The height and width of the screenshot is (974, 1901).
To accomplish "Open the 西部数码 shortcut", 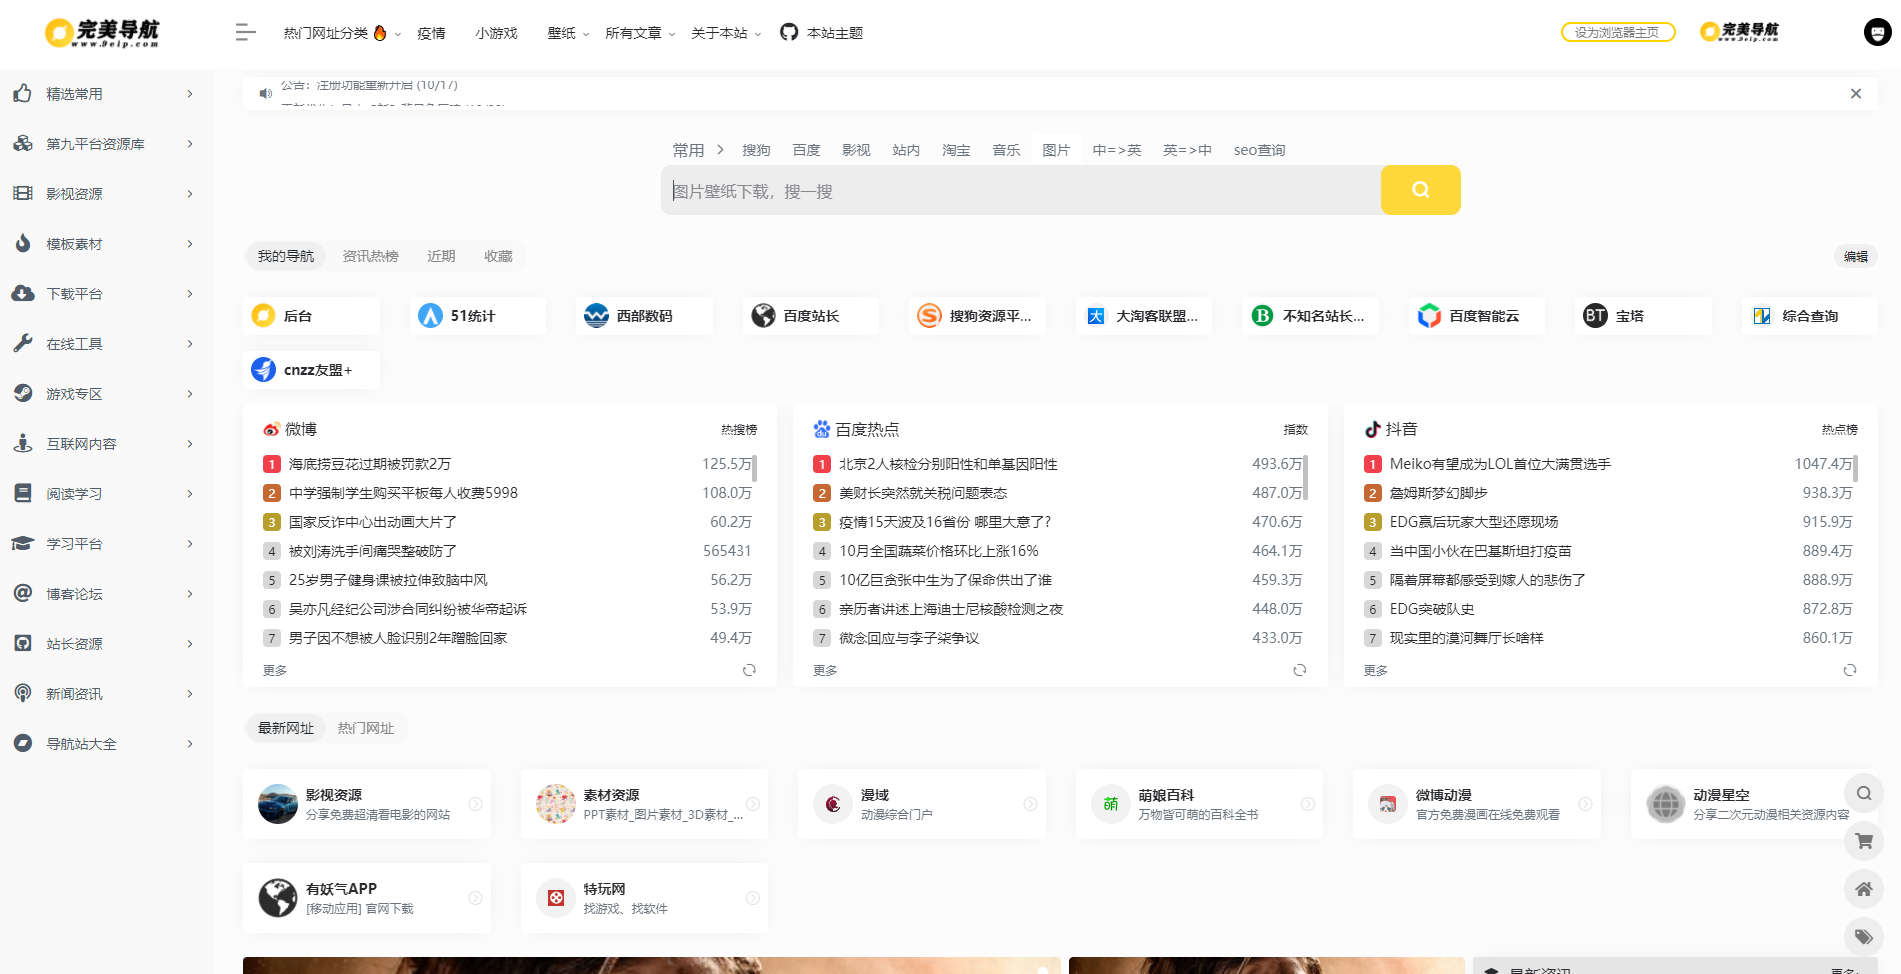I will pyautogui.click(x=644, y=316).
